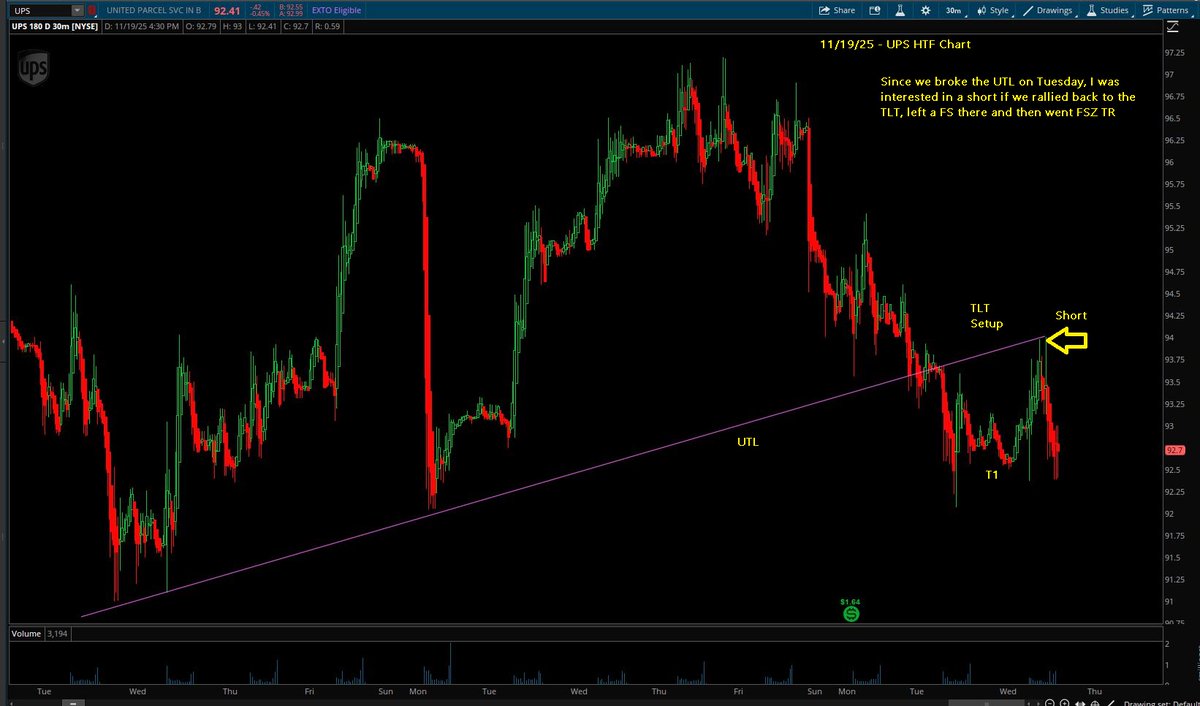Click the 'UNITED PARCEL SVC IN B' description
The width and height of the screenshot is (1200, 706).
point(154,11)
